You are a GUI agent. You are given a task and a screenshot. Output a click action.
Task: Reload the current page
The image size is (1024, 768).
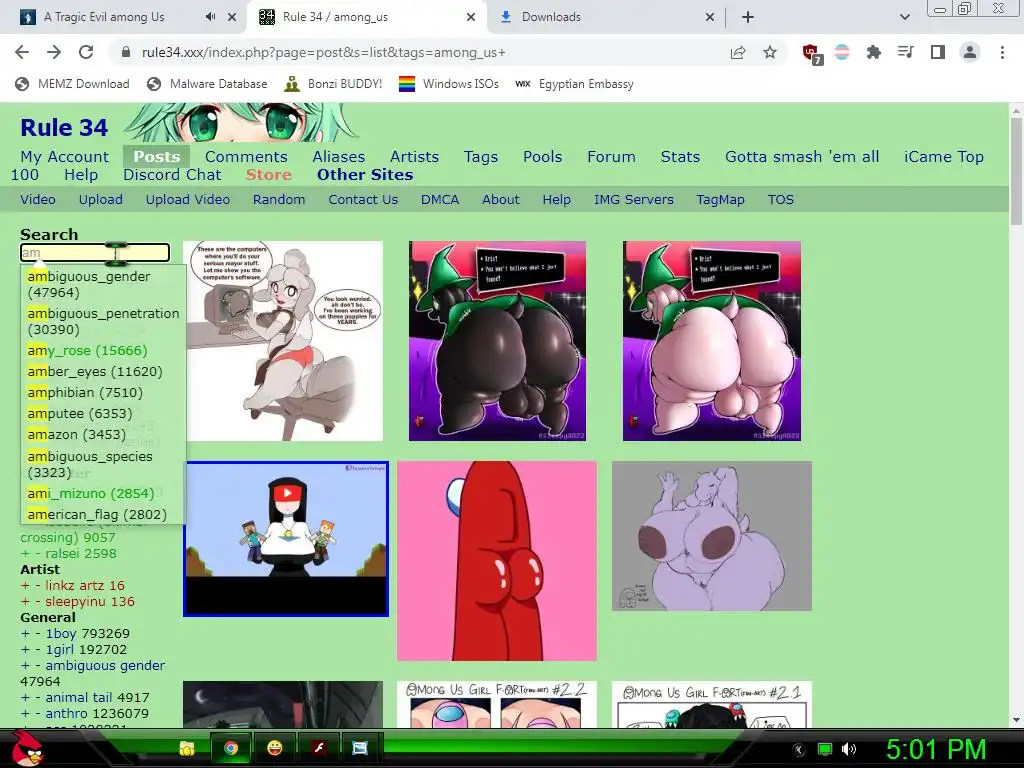(86, 52)
